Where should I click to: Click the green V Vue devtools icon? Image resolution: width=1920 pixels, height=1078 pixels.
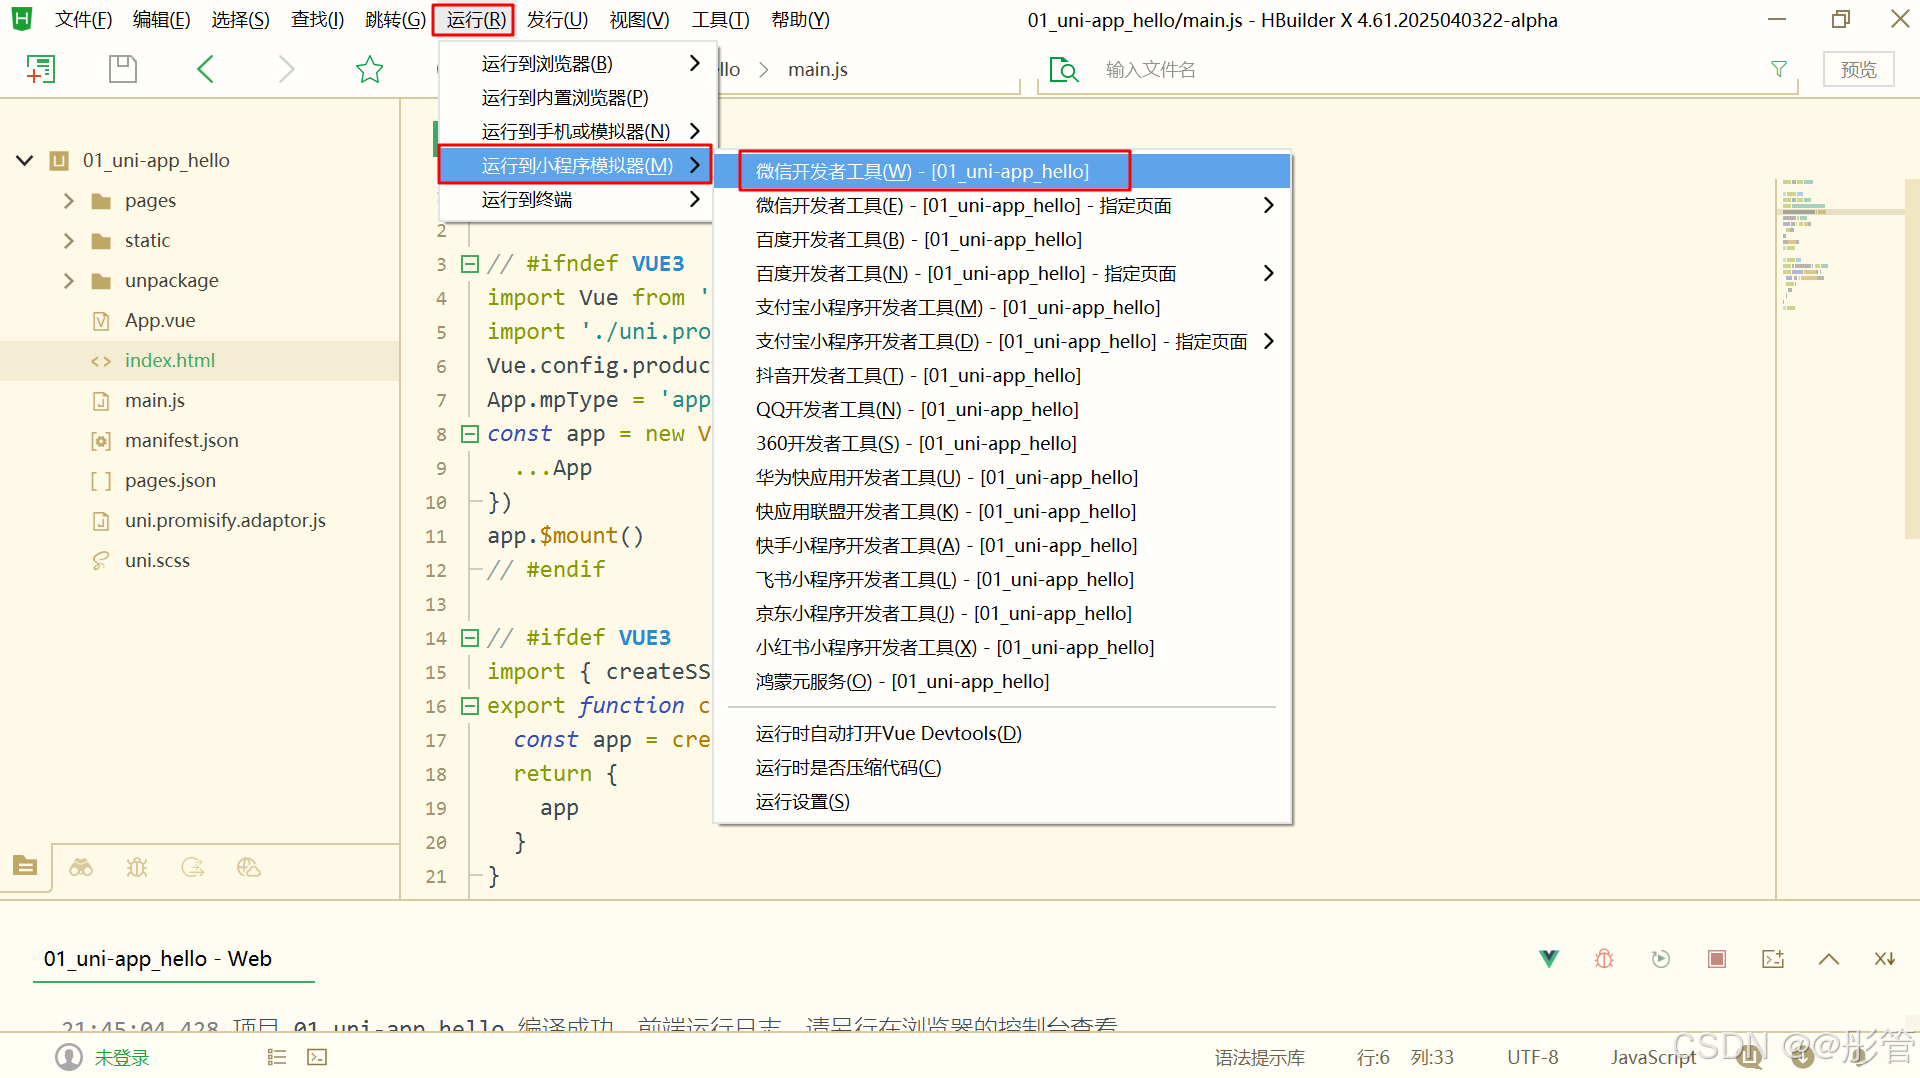[x=1549, y=959]
